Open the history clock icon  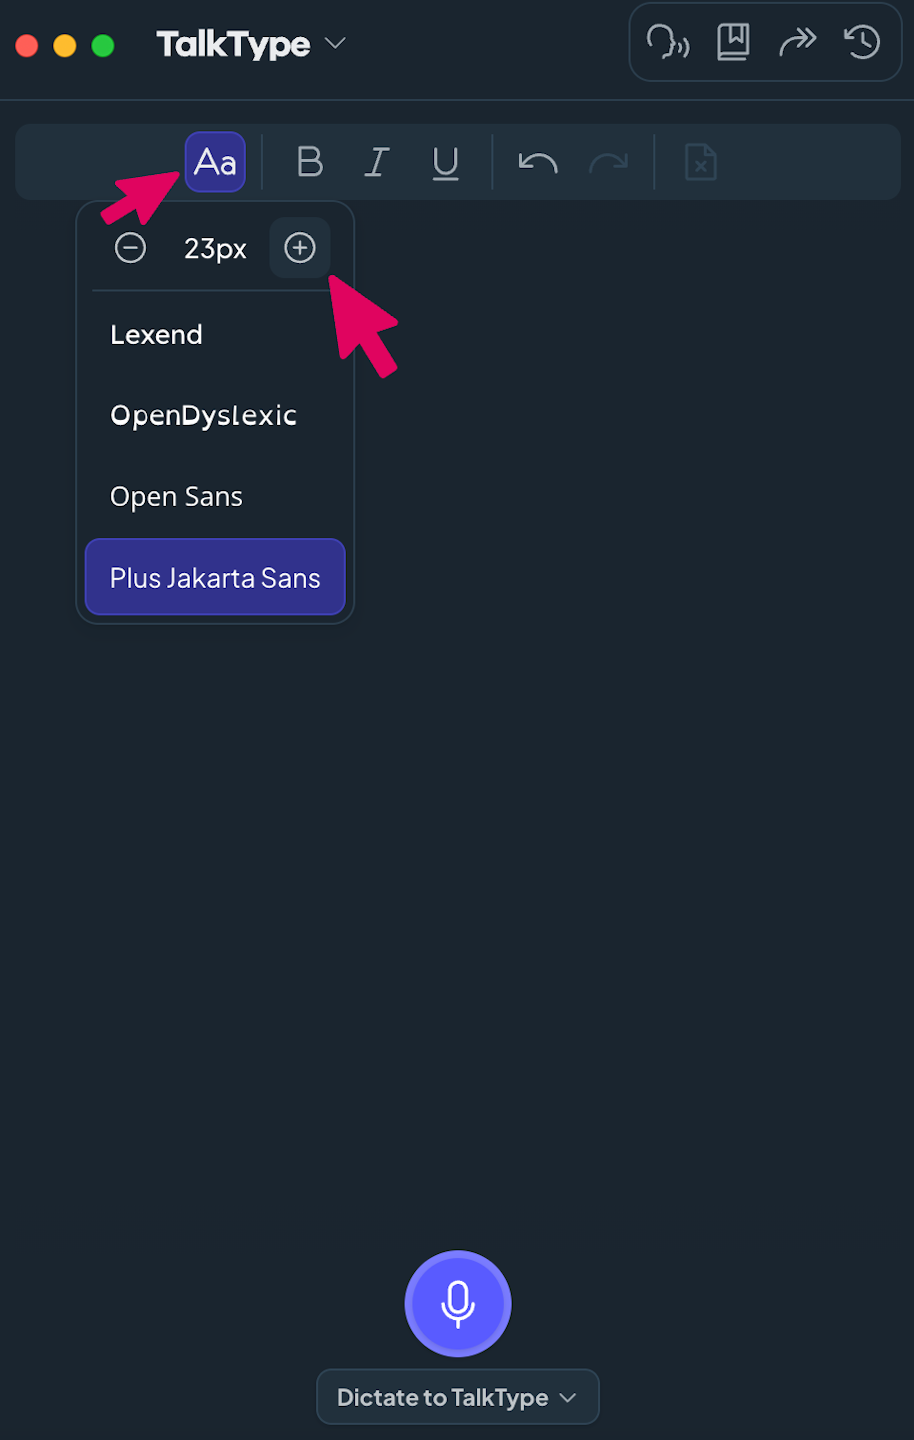[862, 42]
